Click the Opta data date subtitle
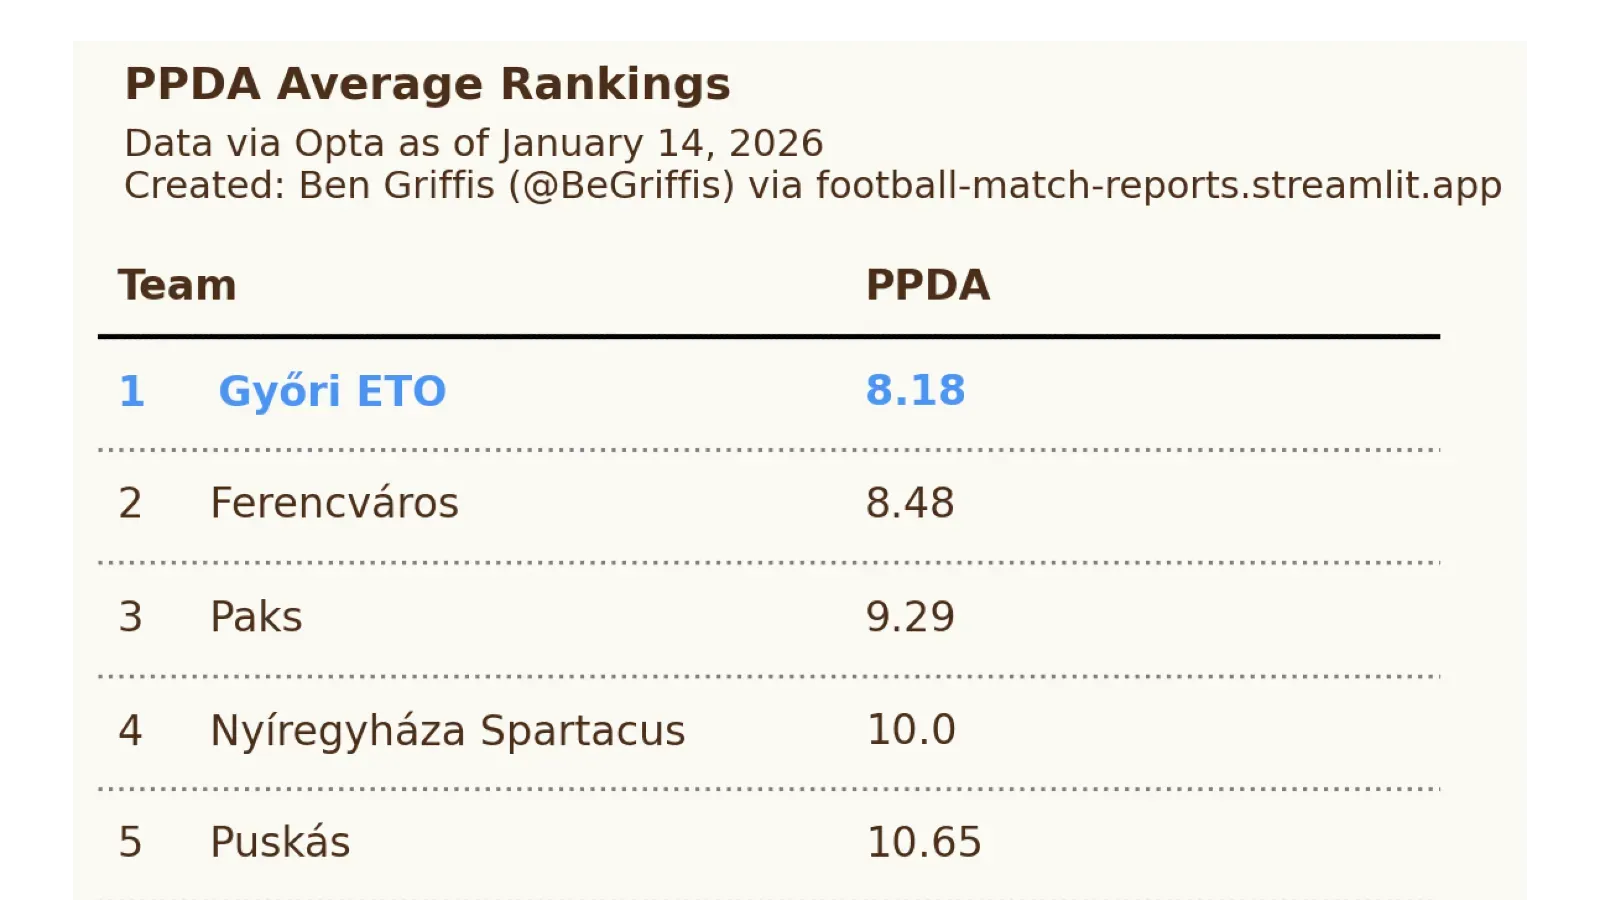1600x900 pixels. 473,144
